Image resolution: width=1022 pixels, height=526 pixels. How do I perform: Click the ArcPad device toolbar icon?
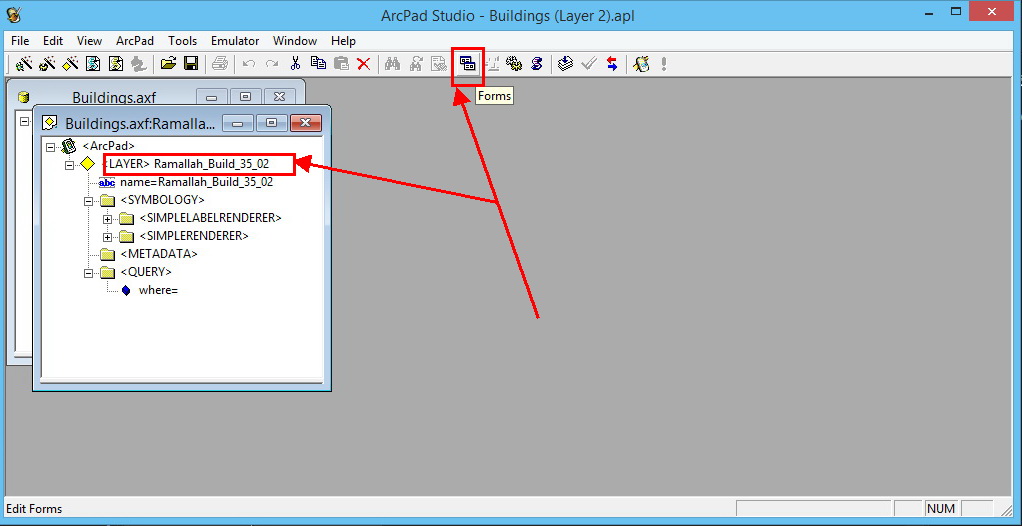tap(641, 63)
